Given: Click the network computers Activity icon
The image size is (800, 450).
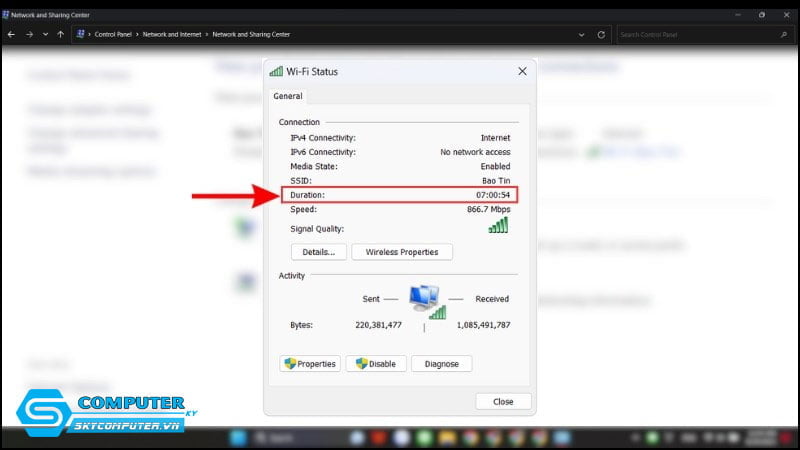Looking at the screenshot, I should [426, 300].
